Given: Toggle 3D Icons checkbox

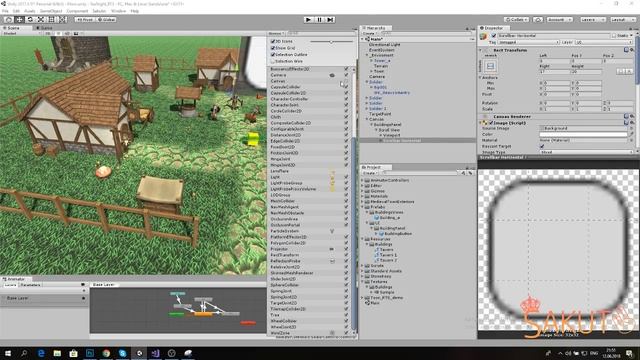Looking at the screenshot, I should coord(273,41).
